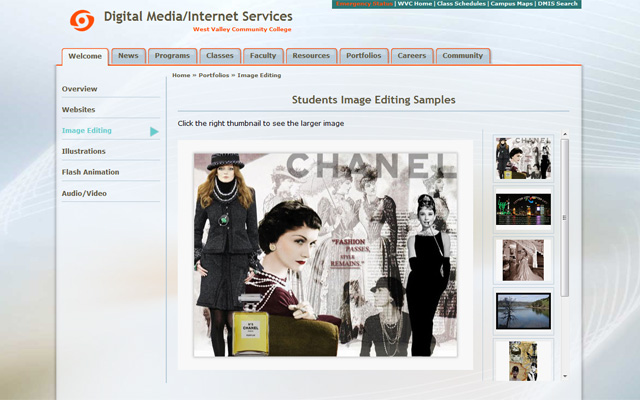Open the Websites sidebar item
The image size is (640, 400).
pos(78,110)
